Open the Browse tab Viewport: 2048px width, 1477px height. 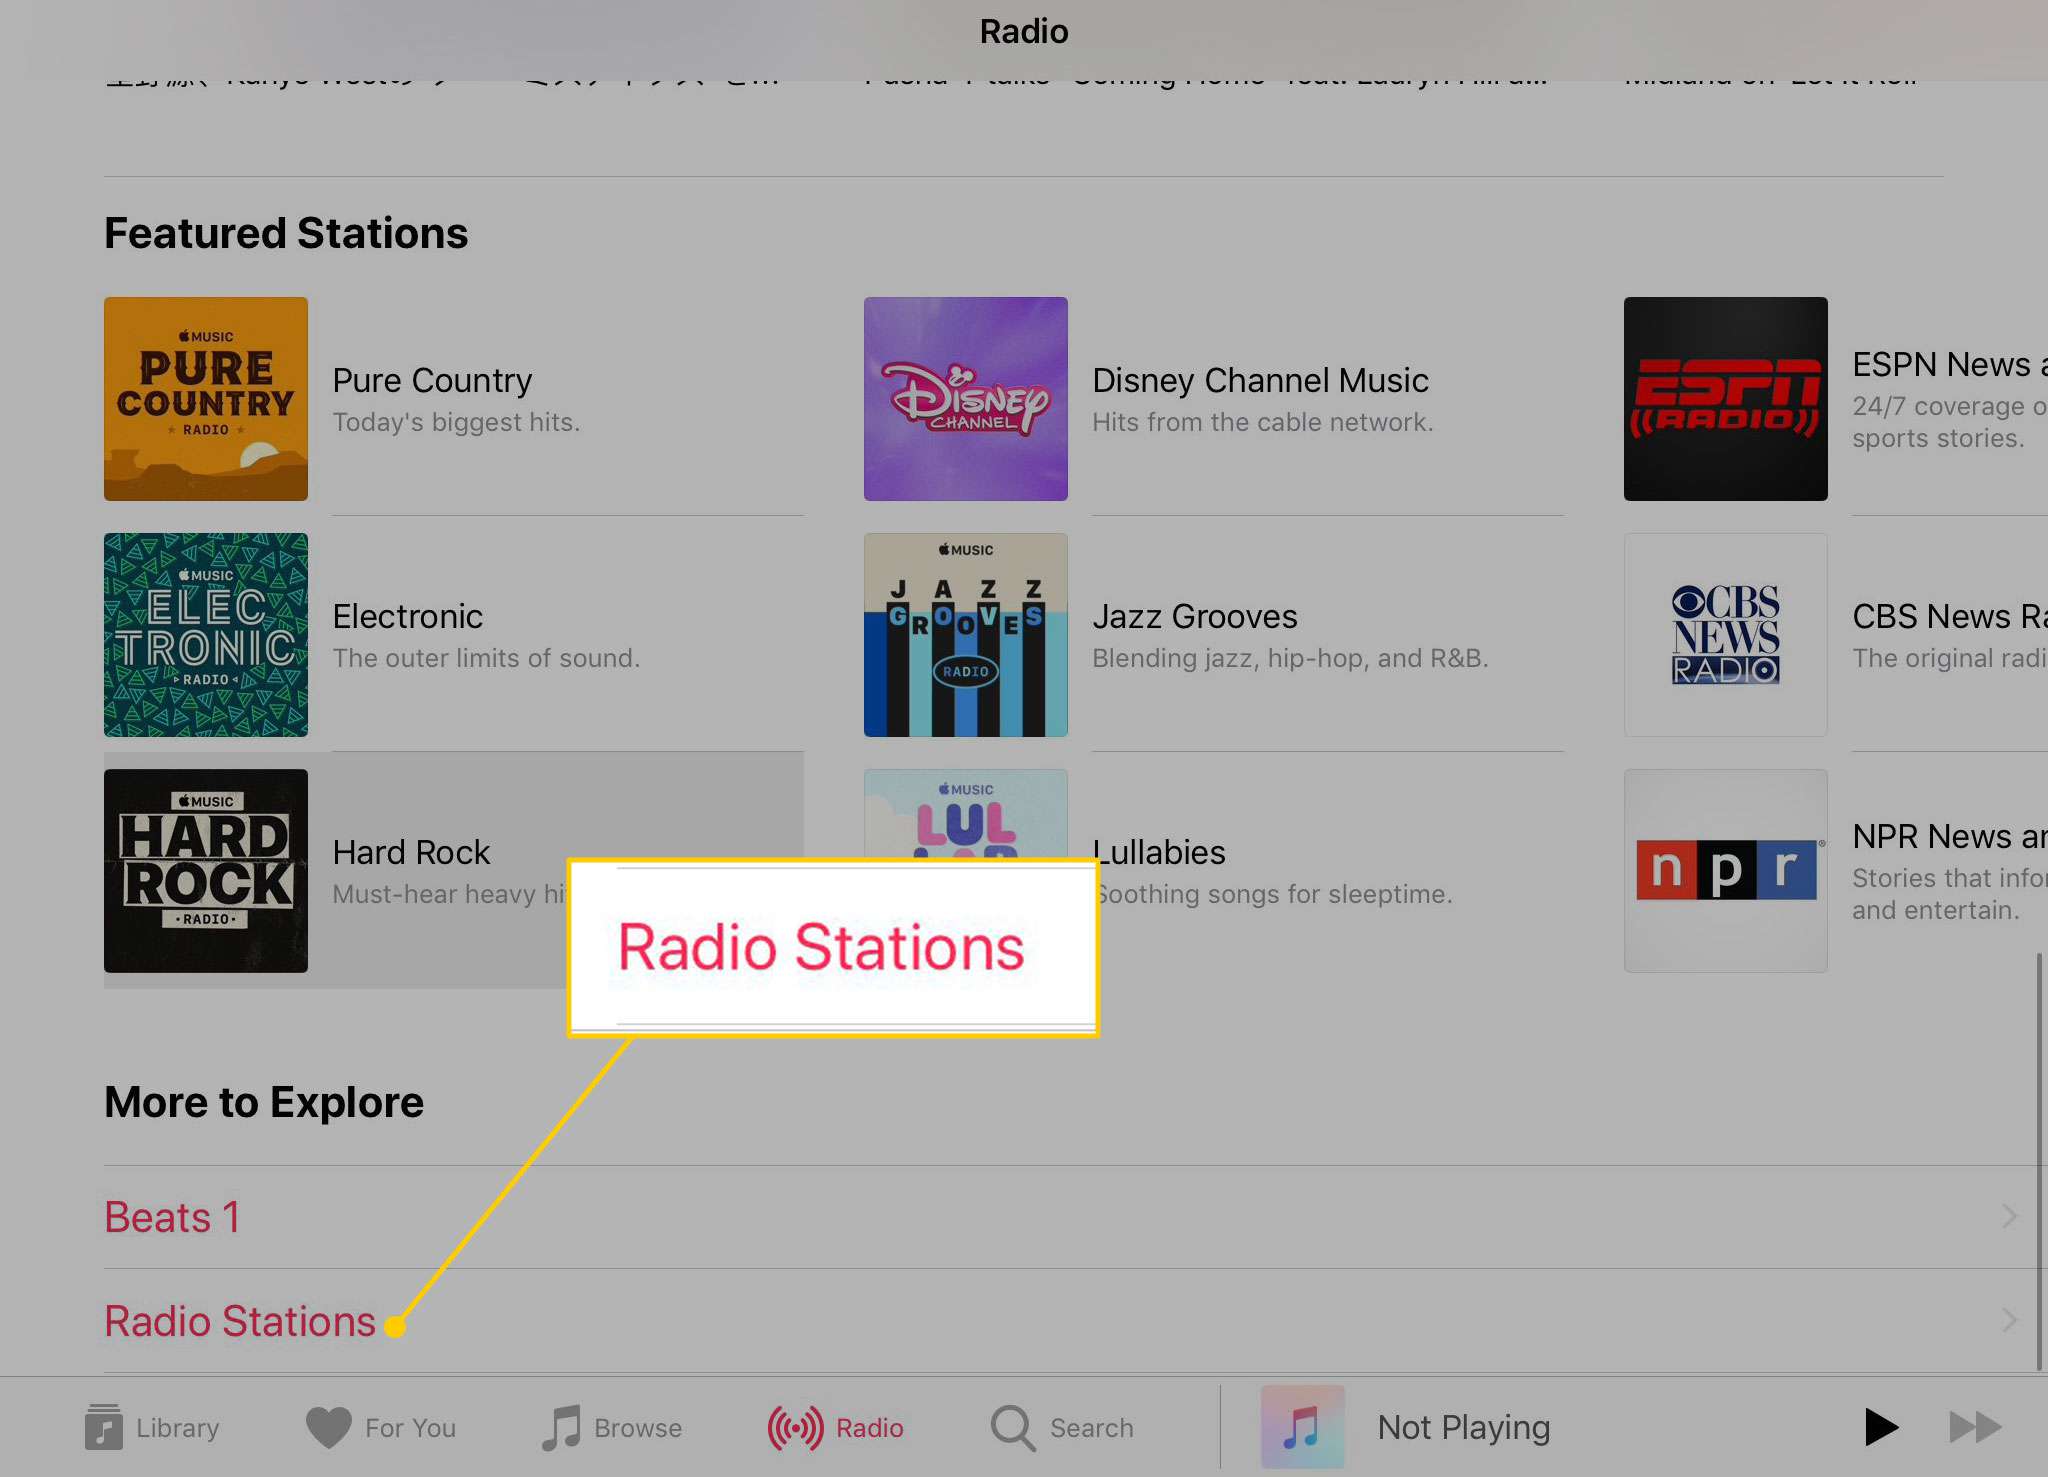(x=611, y=1427)
